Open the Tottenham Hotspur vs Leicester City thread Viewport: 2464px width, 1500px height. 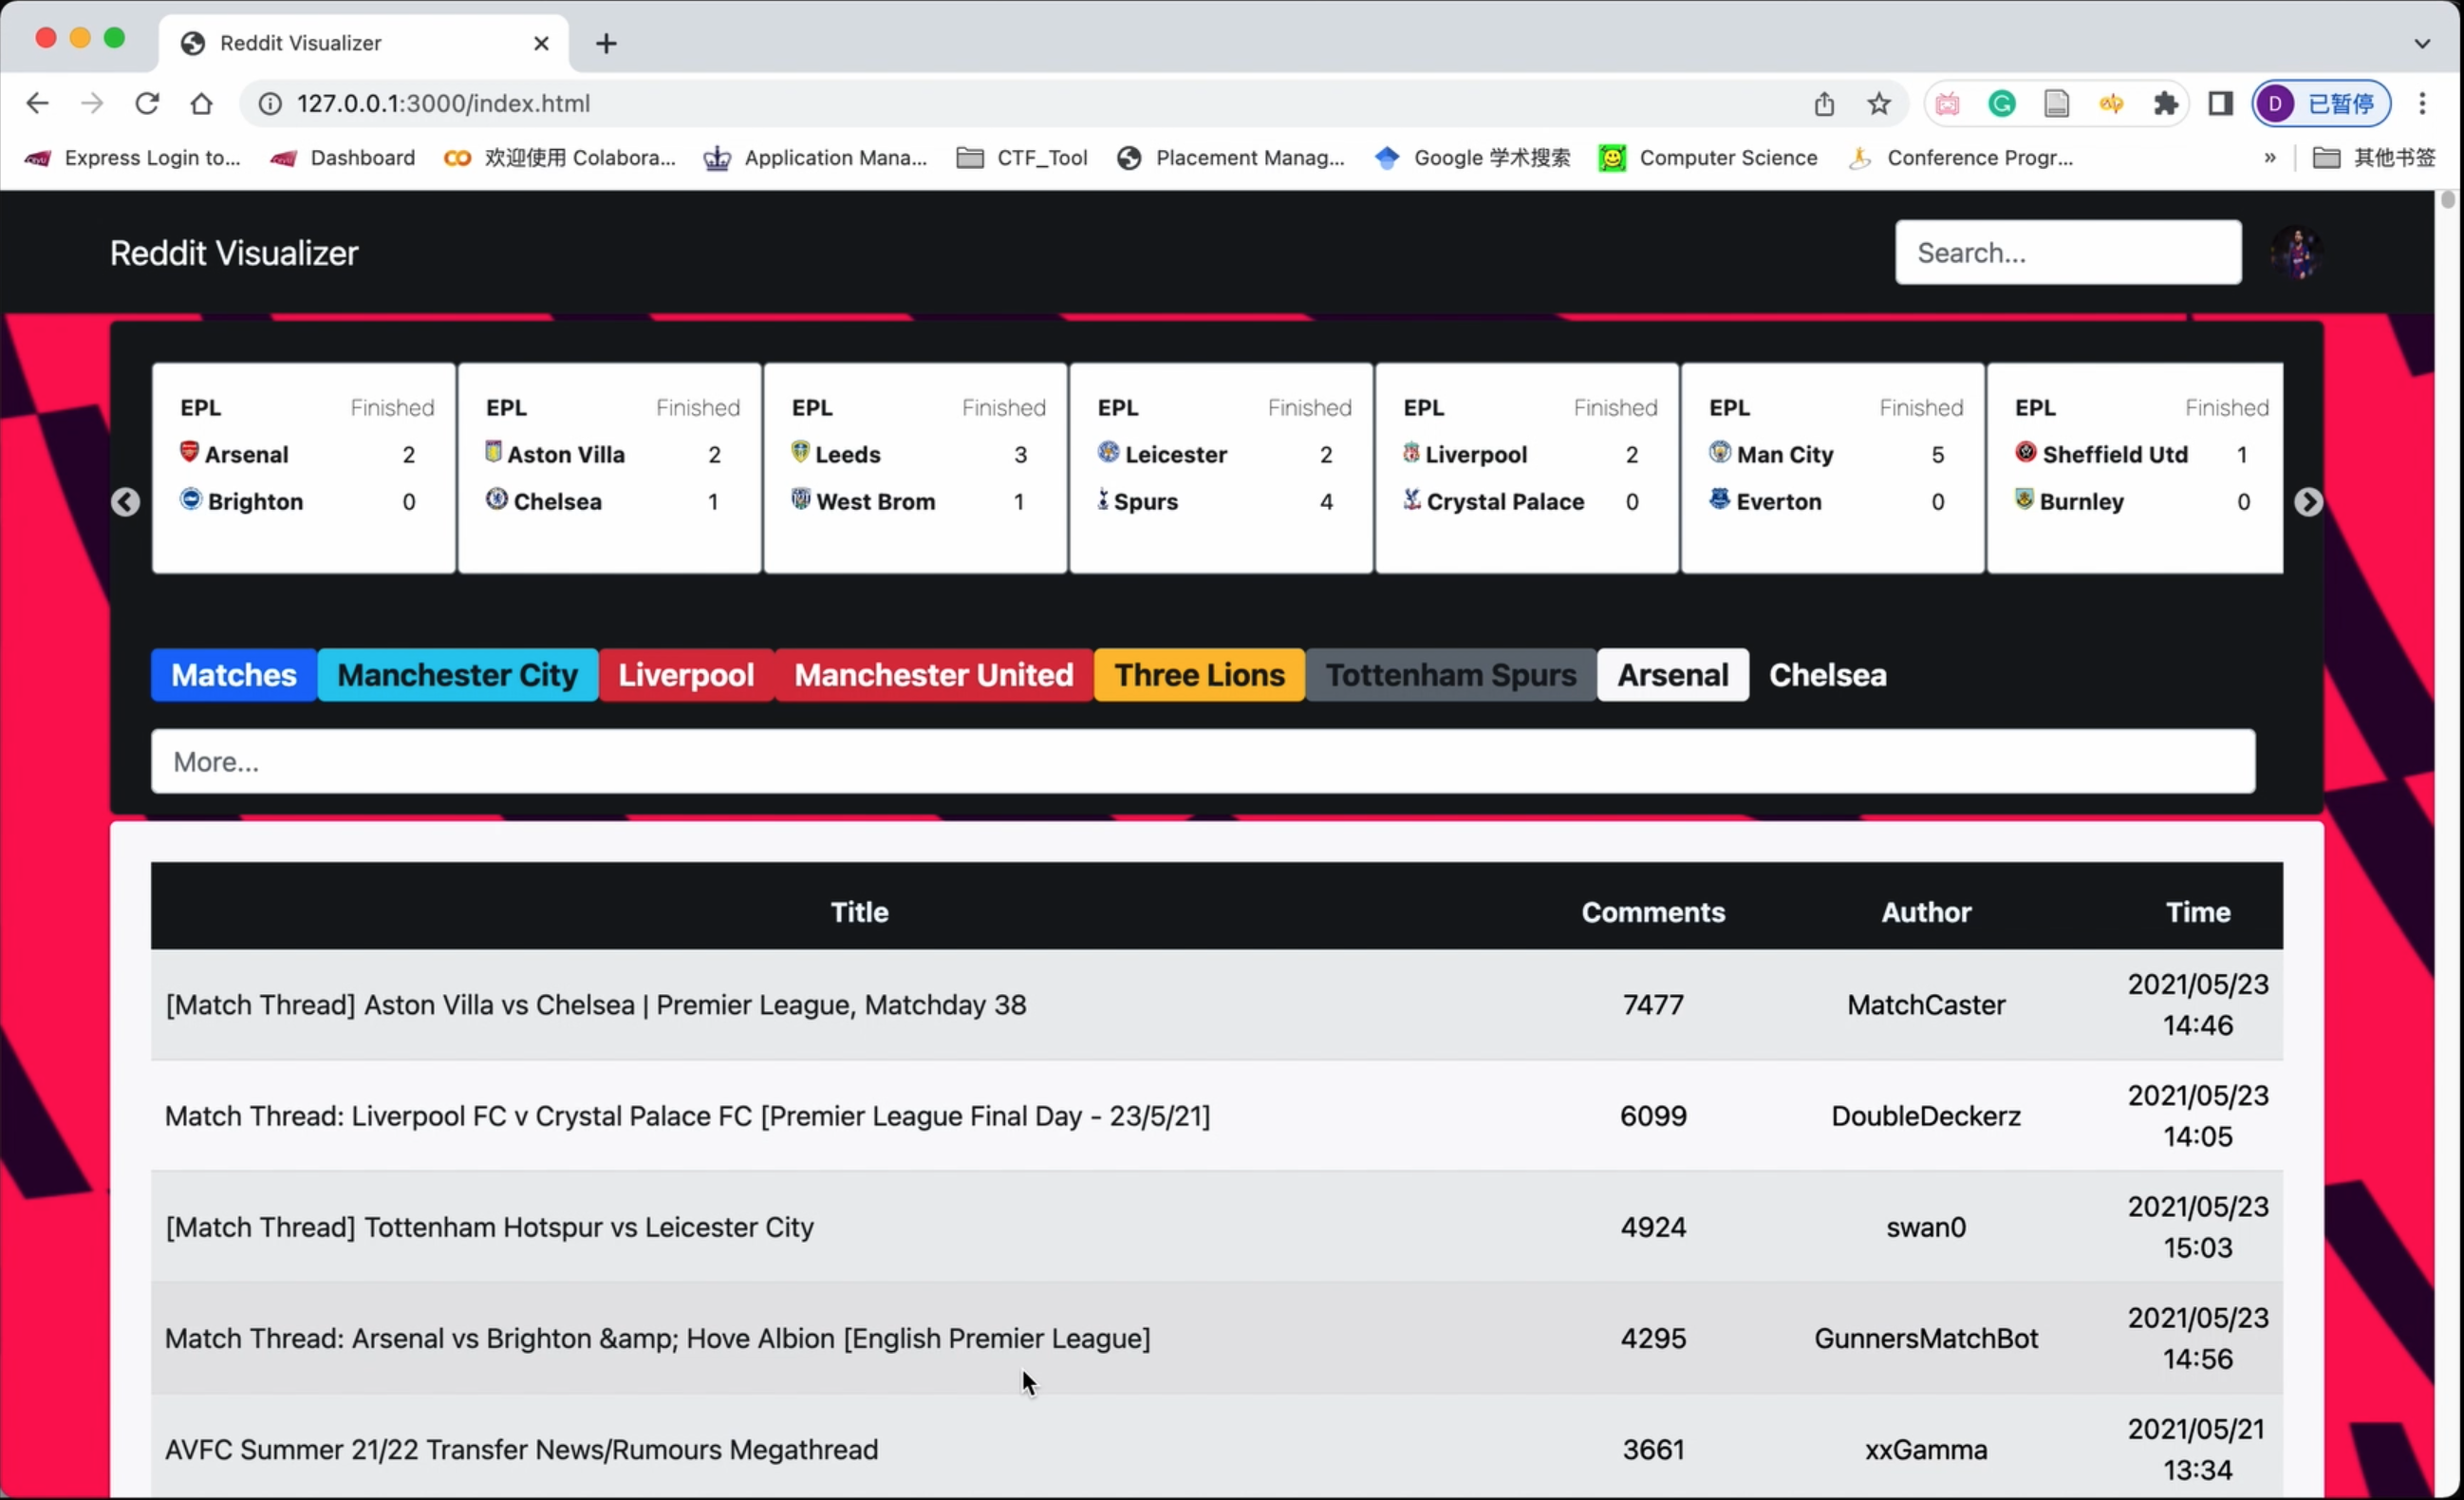click(x=490, y=1226)
